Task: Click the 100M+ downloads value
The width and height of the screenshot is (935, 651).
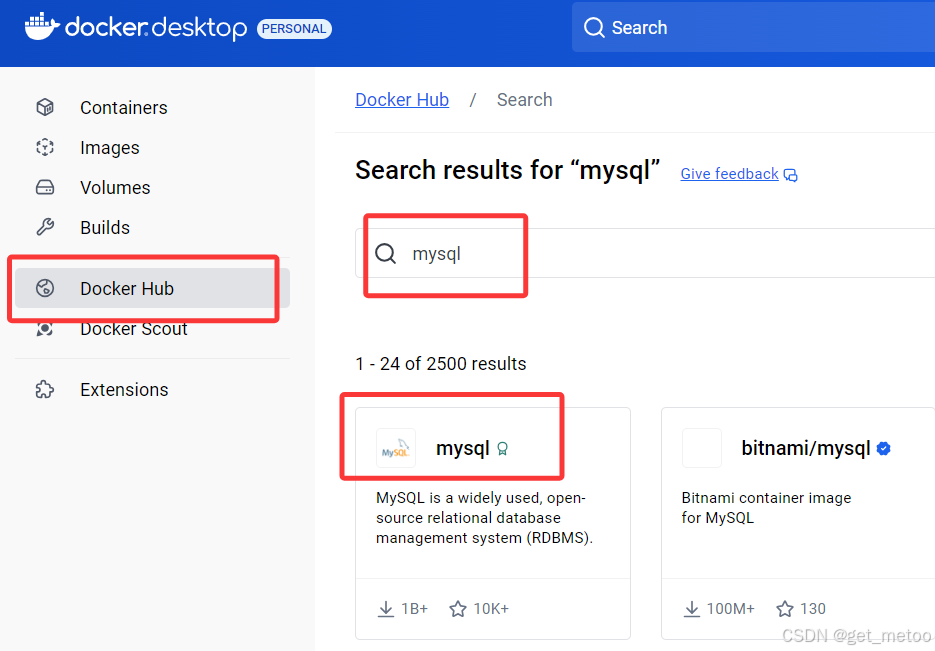Action: tap(730, 609)
